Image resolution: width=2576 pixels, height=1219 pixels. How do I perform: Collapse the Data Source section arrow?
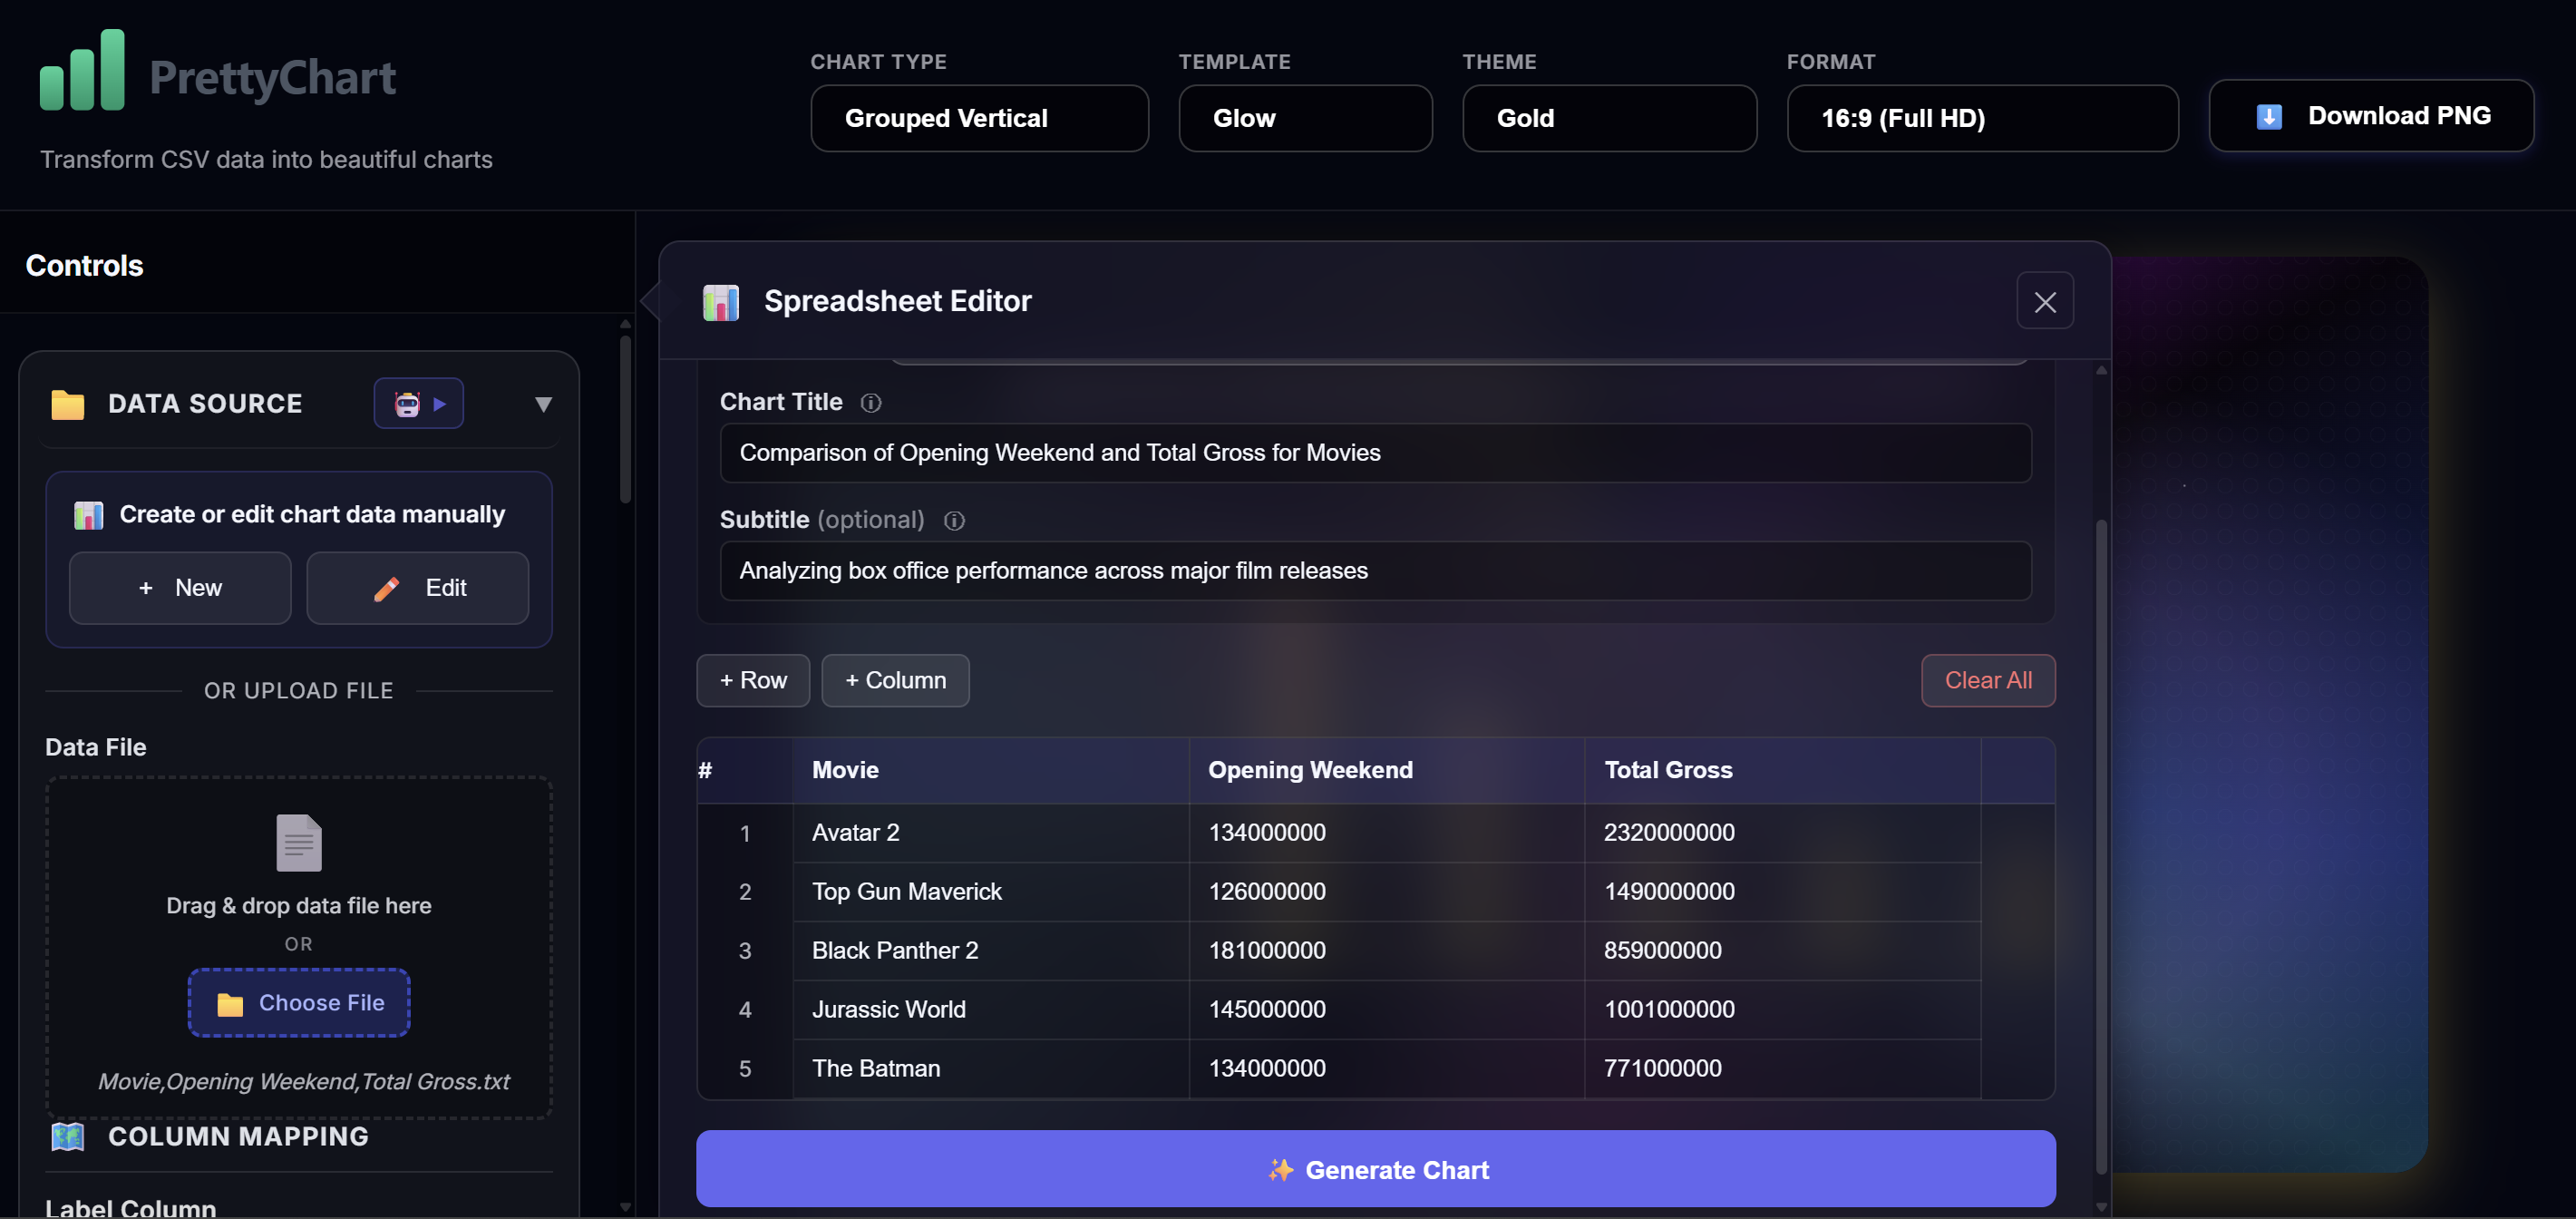coord(543,404)
